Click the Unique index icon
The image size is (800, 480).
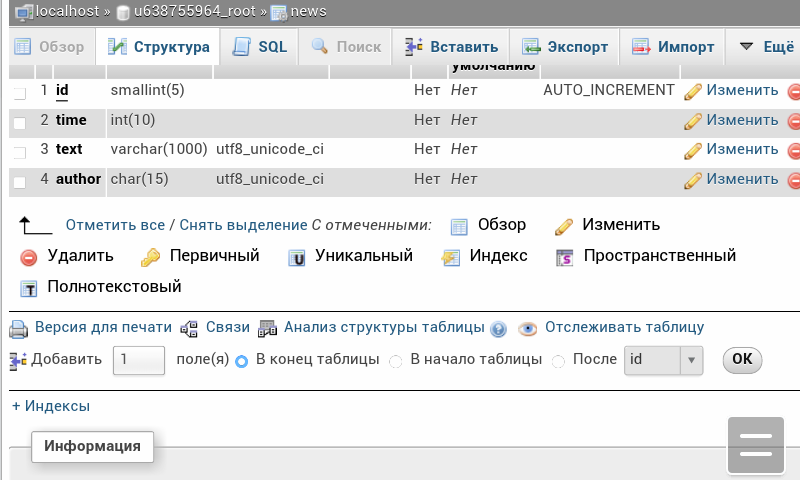[296, 257]
